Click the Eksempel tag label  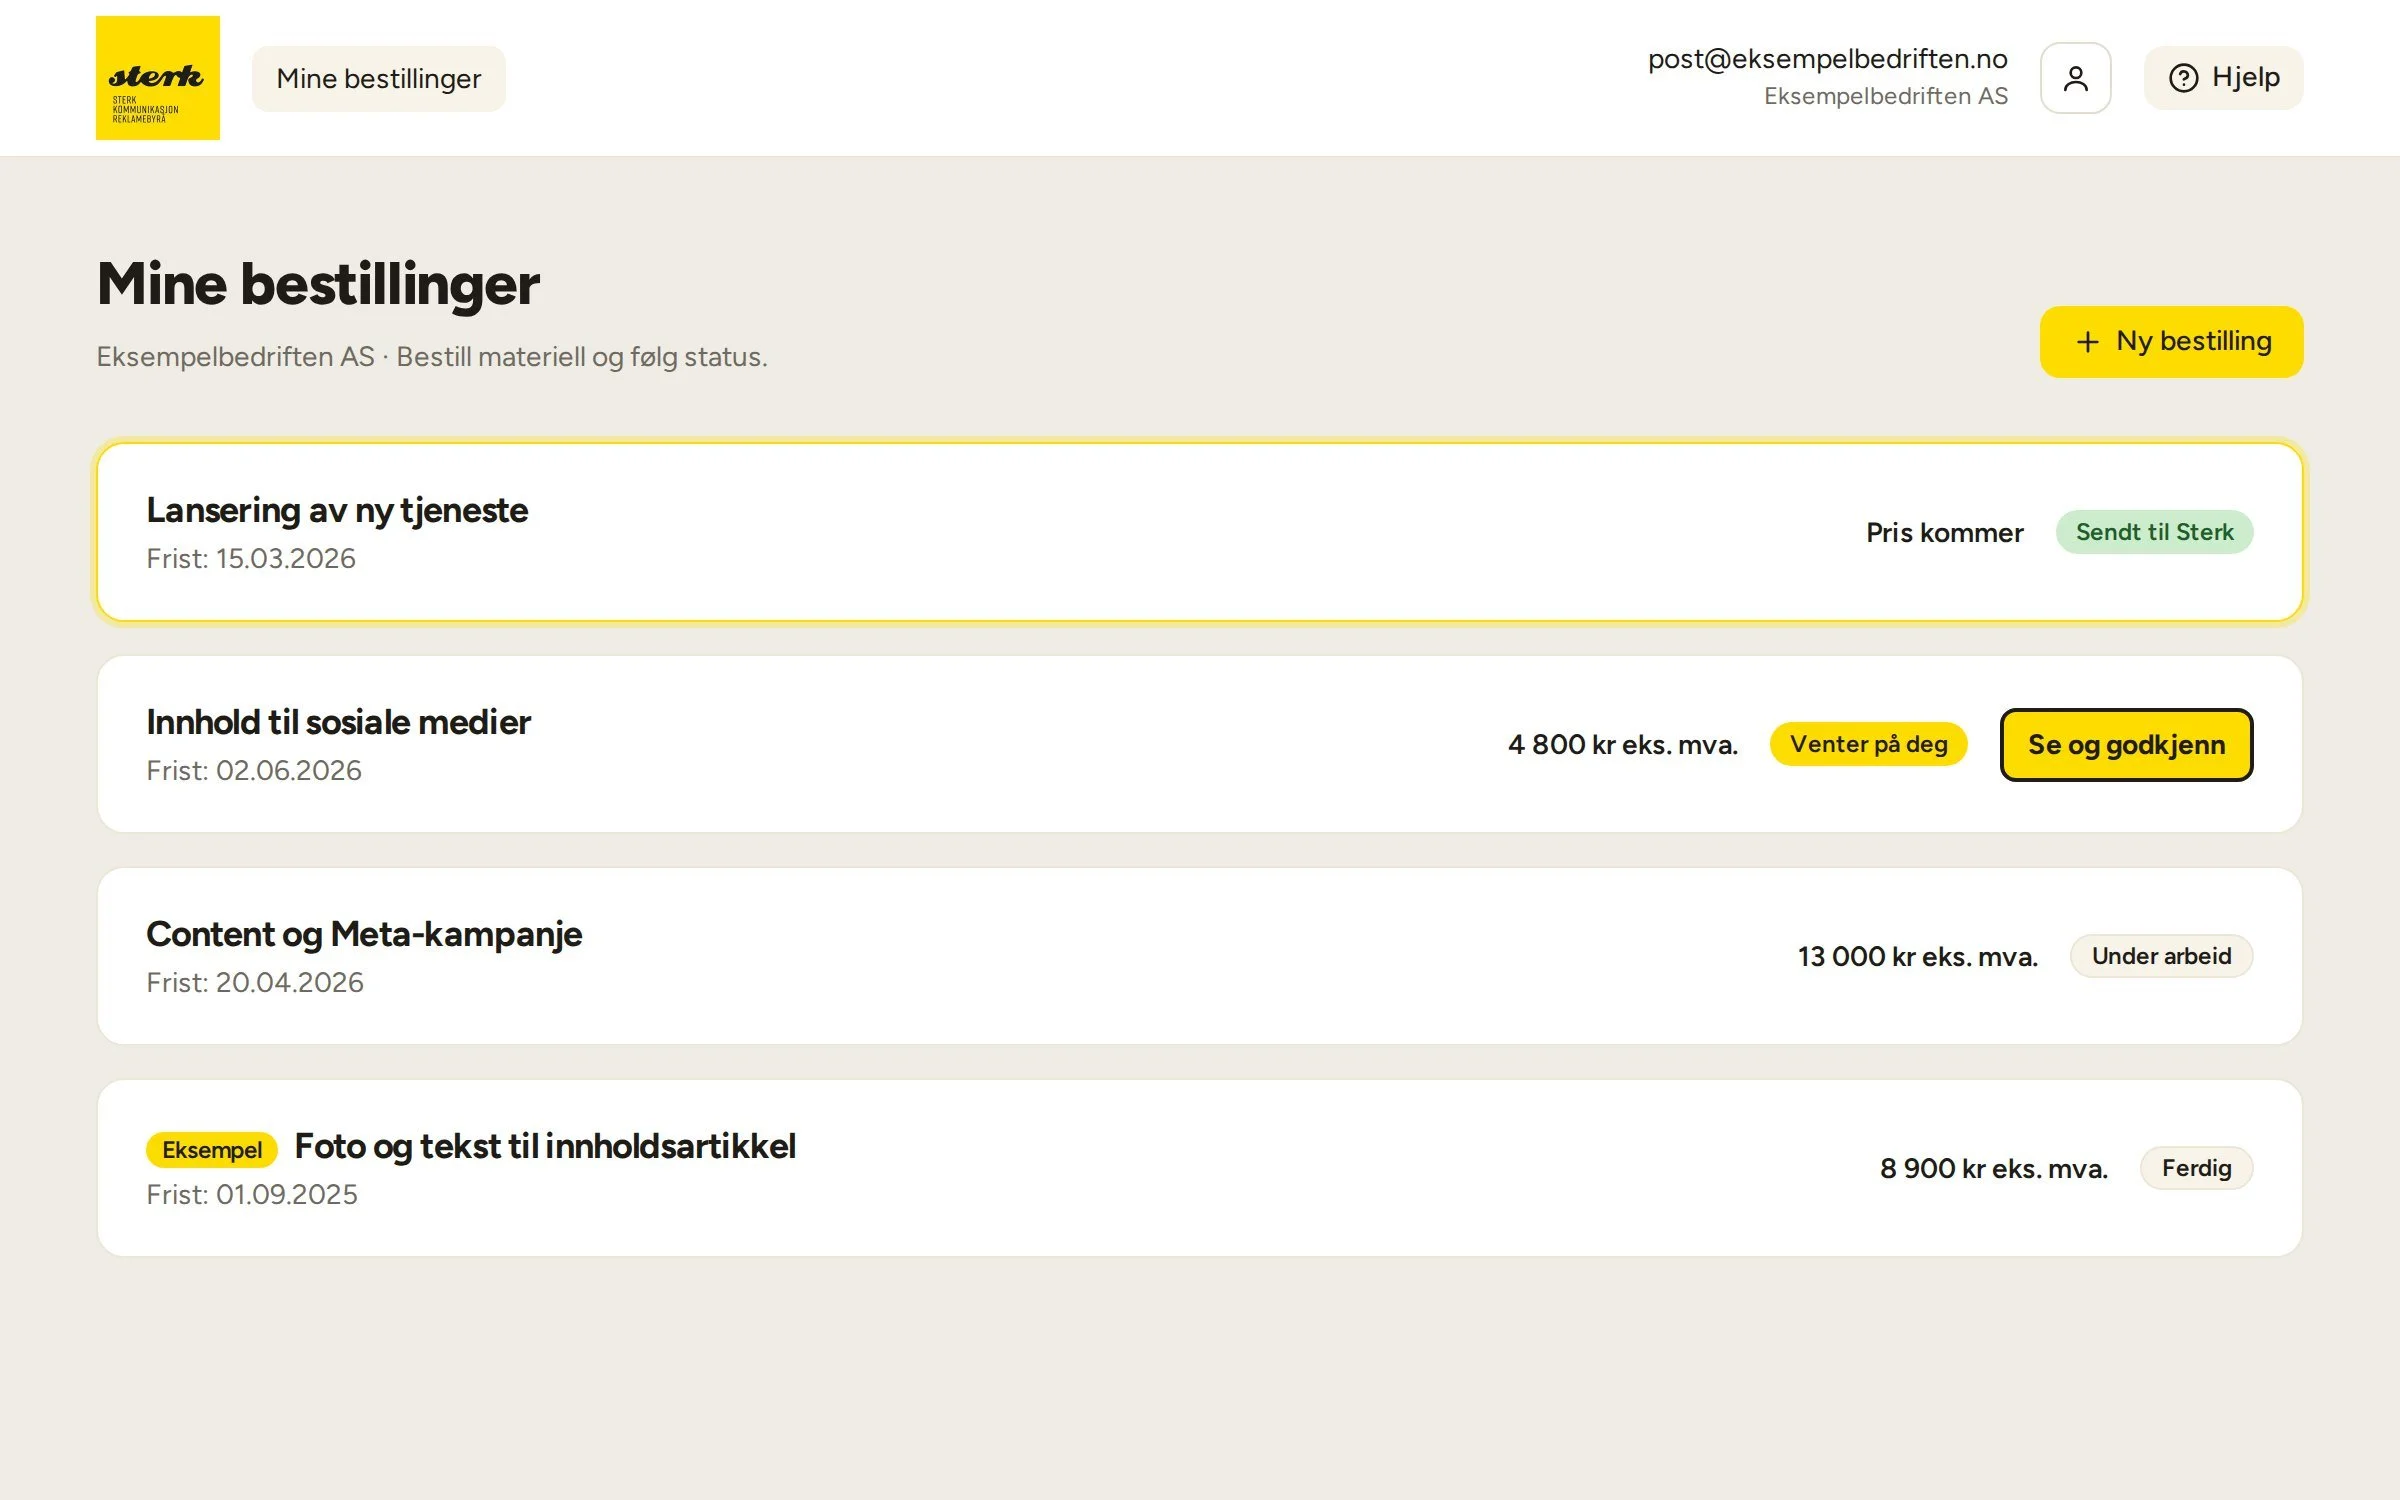tap(212, 1150)
